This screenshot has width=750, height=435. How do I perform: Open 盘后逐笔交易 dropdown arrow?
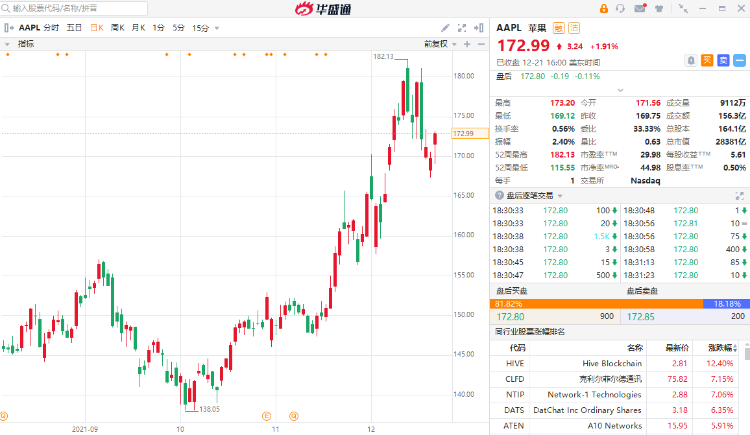tap(560, 196)
